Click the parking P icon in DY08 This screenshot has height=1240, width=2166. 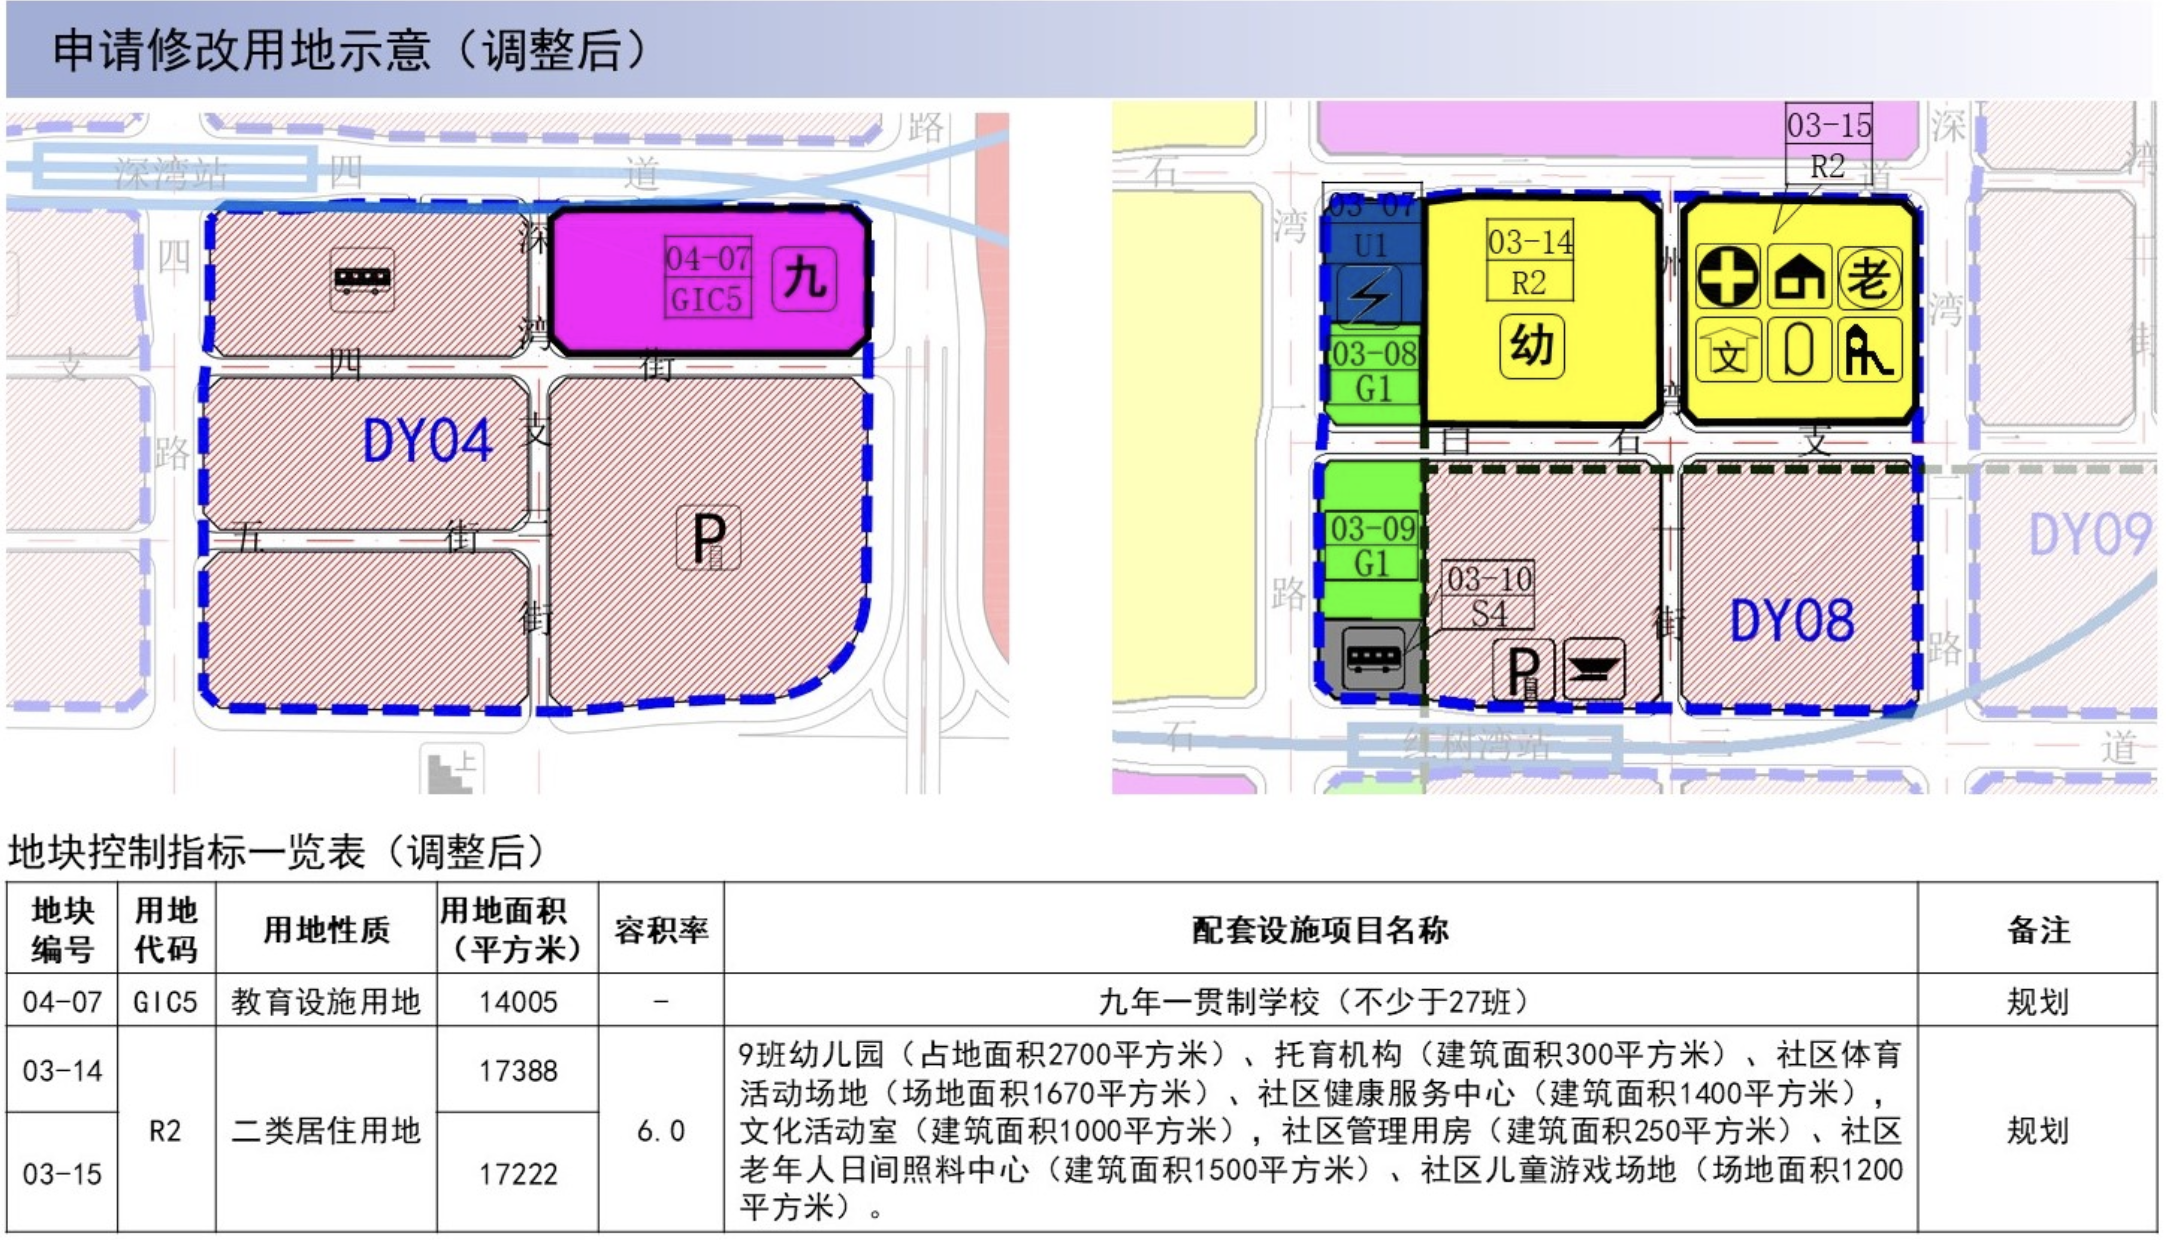[1523, 670]
